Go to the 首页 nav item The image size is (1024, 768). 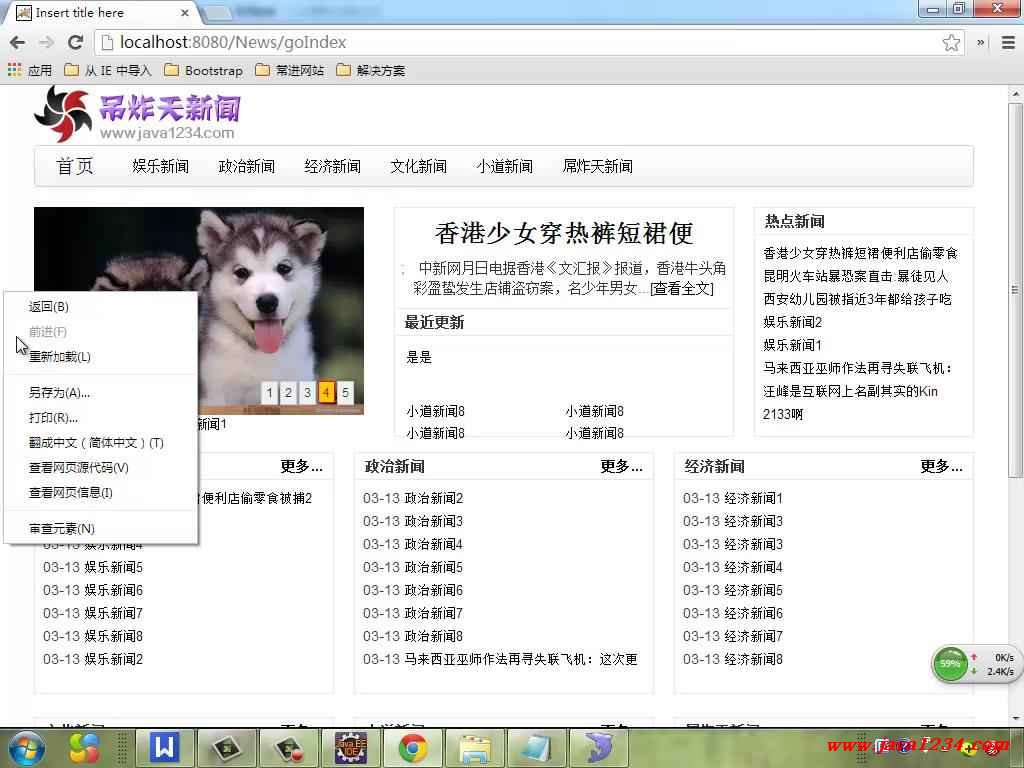pos(74,166)
